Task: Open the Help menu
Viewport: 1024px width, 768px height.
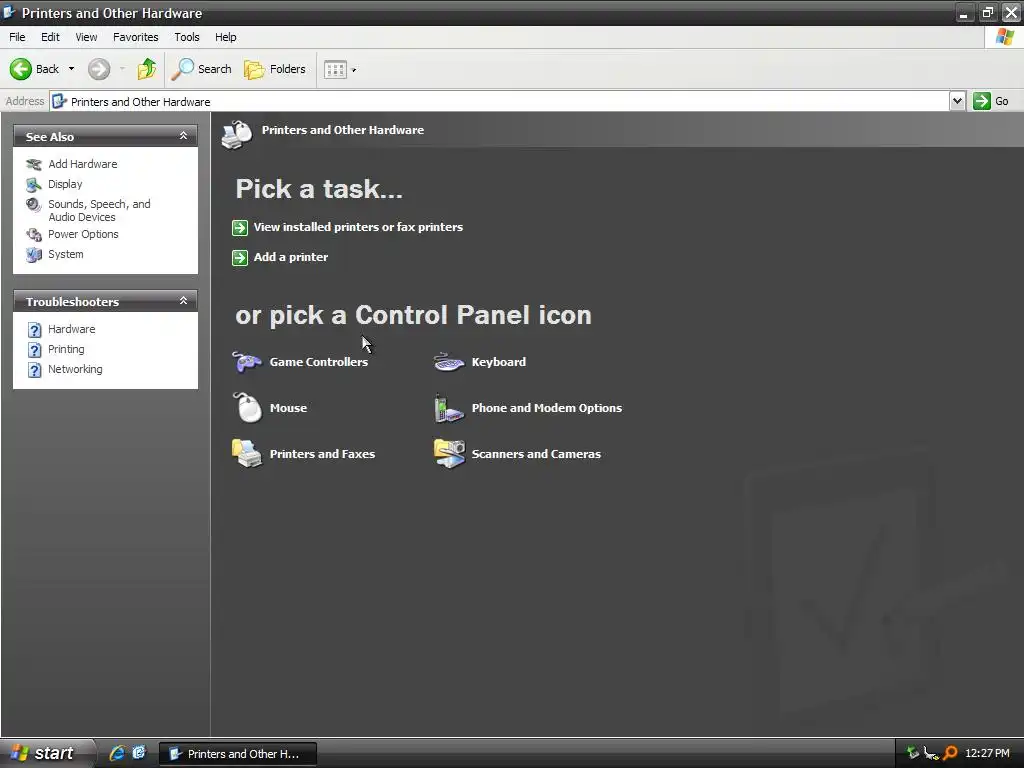Action: point(225,37)
